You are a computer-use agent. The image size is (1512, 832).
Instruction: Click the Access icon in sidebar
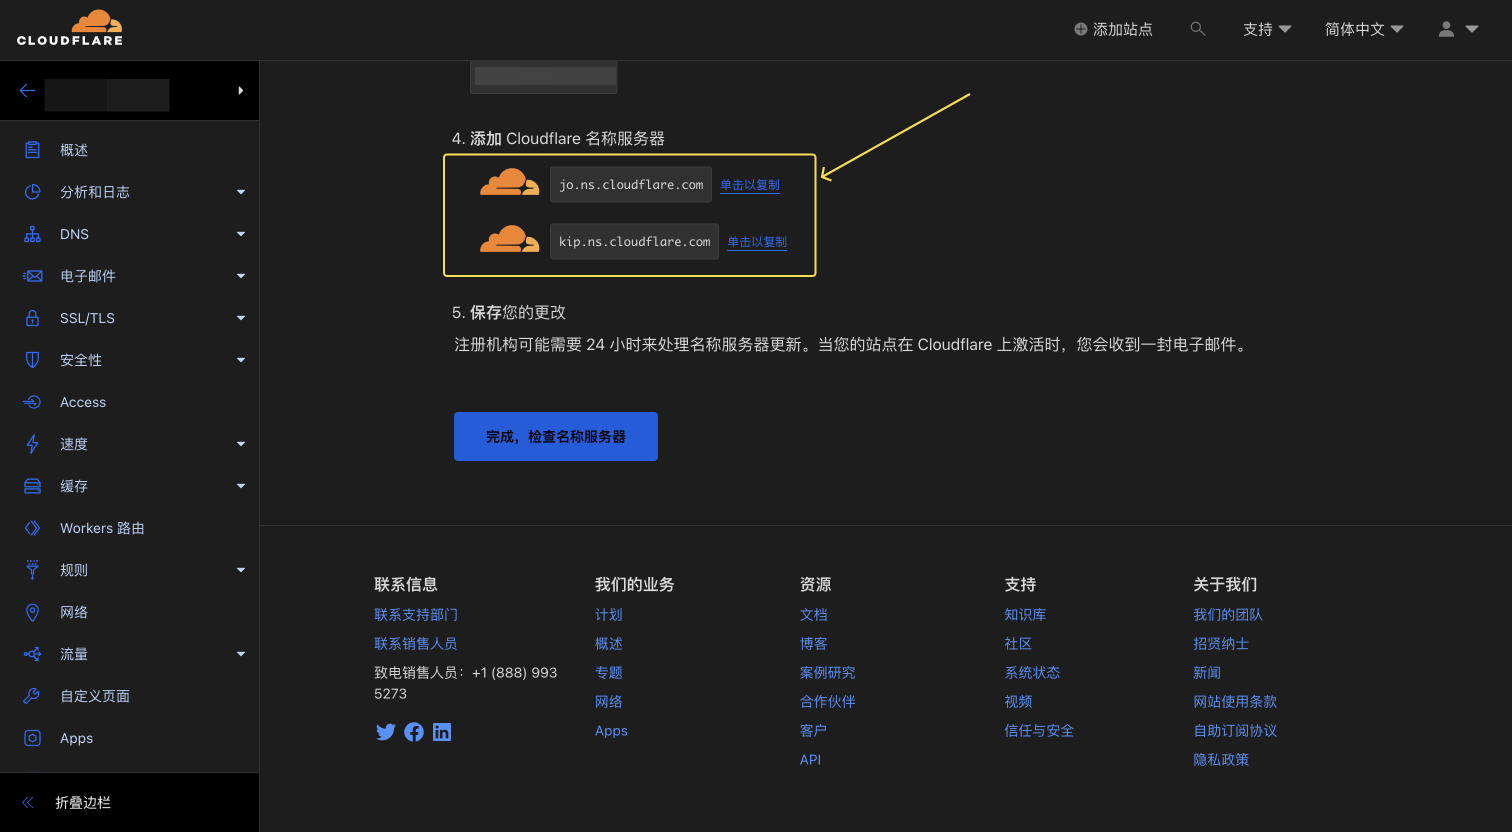pos(33,402)
